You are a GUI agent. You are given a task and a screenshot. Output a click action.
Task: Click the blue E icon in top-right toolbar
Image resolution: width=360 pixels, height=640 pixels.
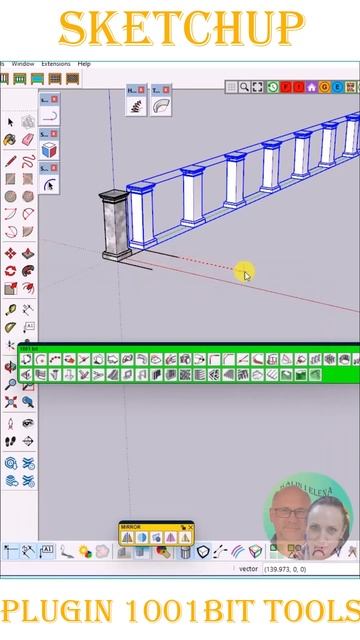pyautogui.click(x=337, y=87)
